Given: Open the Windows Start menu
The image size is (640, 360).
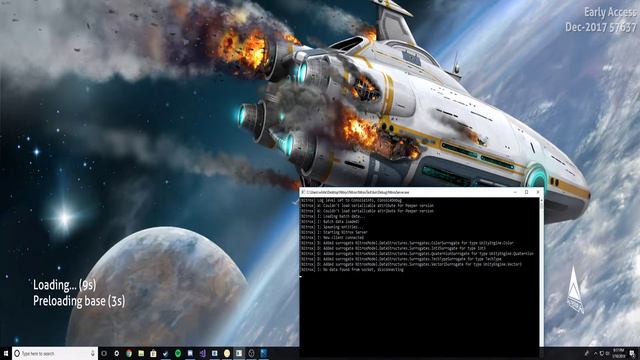Looking at the screenshot, I should pos(6,353).
